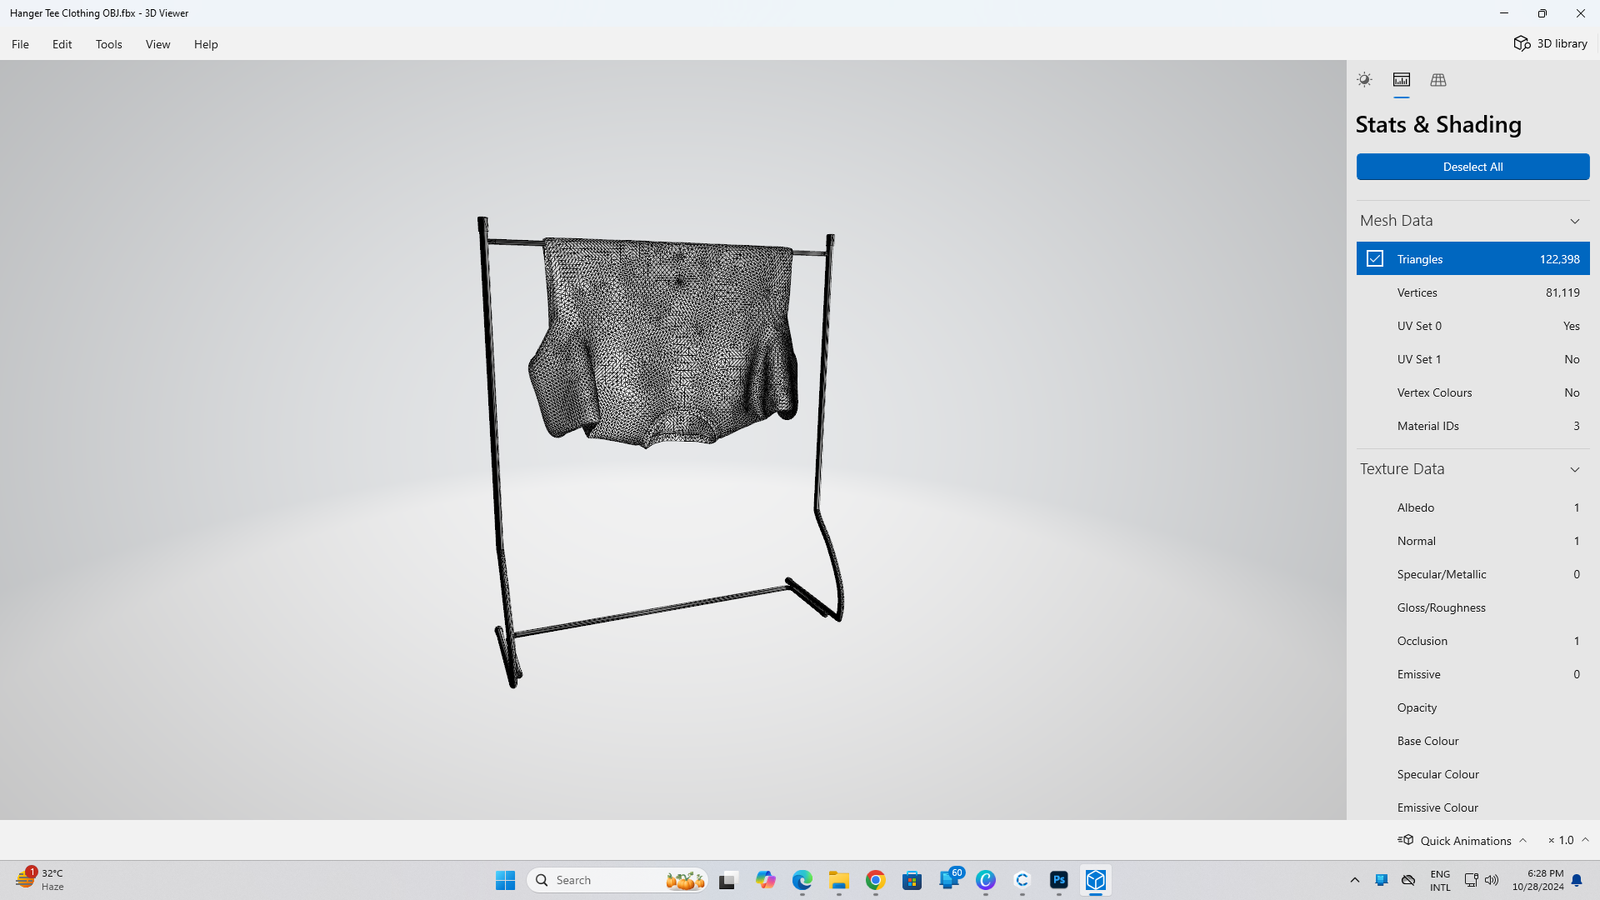Open Microsoft Edge from the taskbar
The width and height of the screenshot is (1600, 900).
coord(802,880)
